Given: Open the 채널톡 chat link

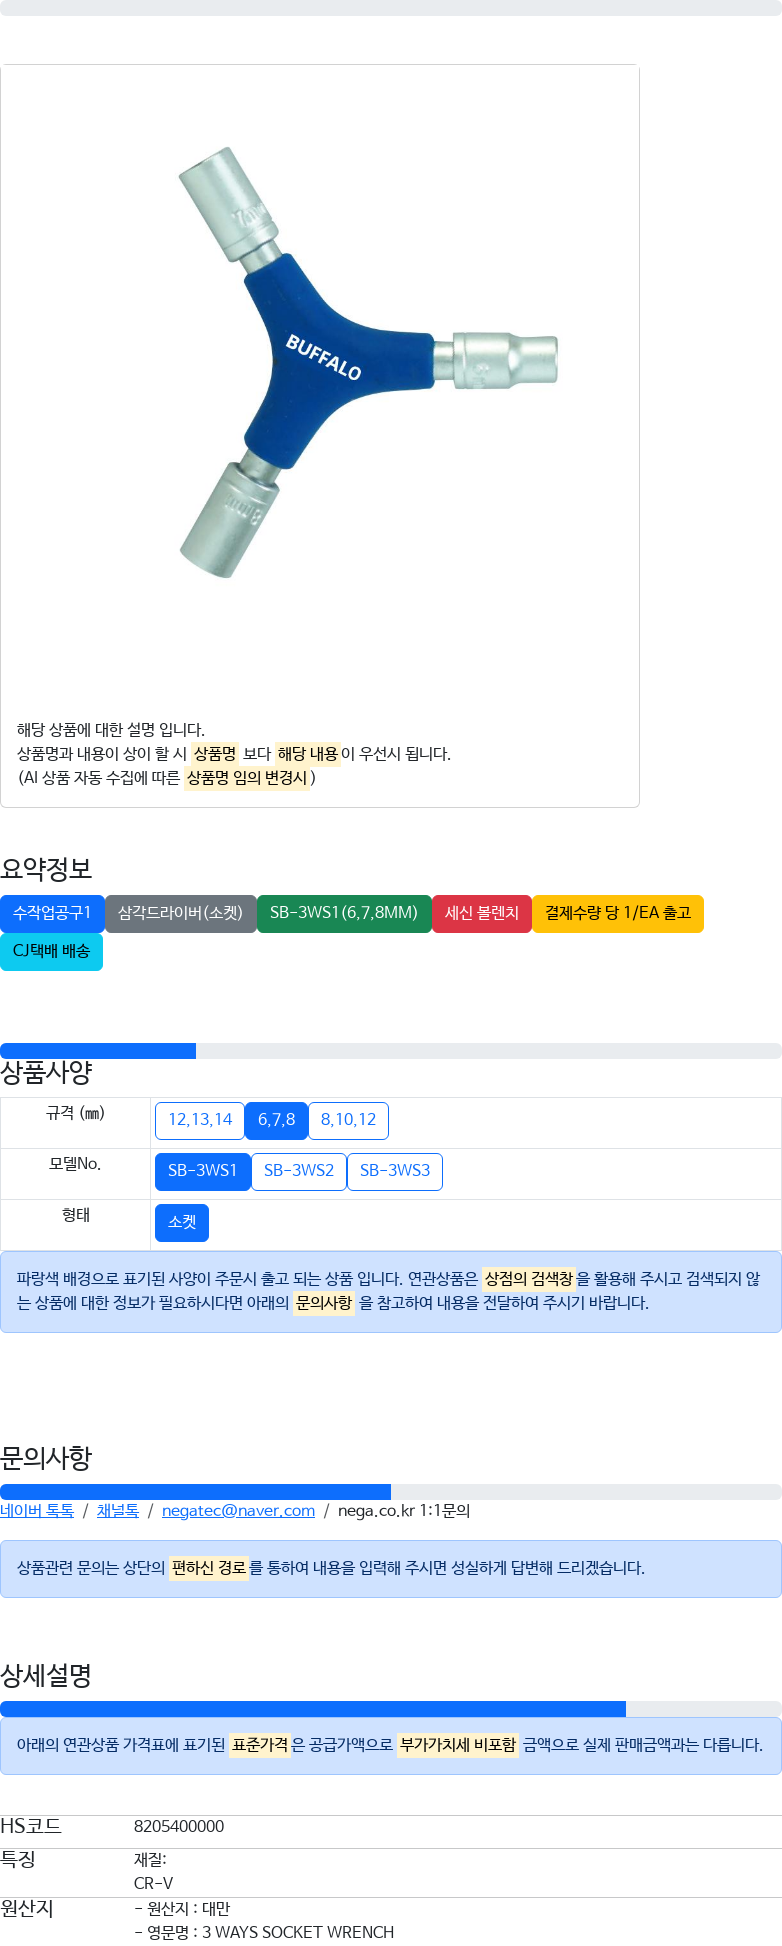Looking at the screenshot, I should coord(117,1510).
